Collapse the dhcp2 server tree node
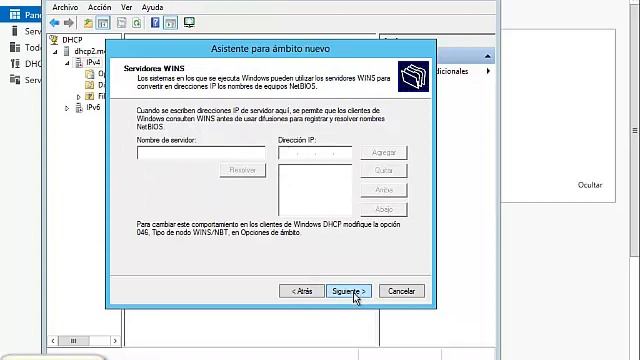 point(55,52)
